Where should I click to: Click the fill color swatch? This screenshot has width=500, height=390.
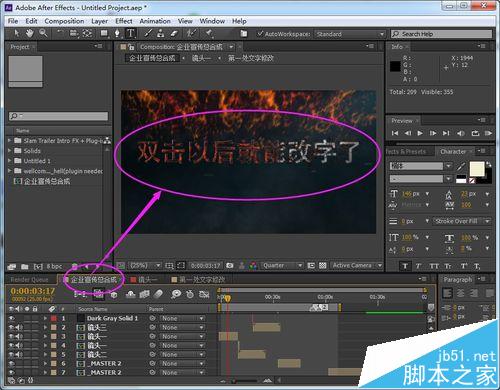tap(477, 169)
